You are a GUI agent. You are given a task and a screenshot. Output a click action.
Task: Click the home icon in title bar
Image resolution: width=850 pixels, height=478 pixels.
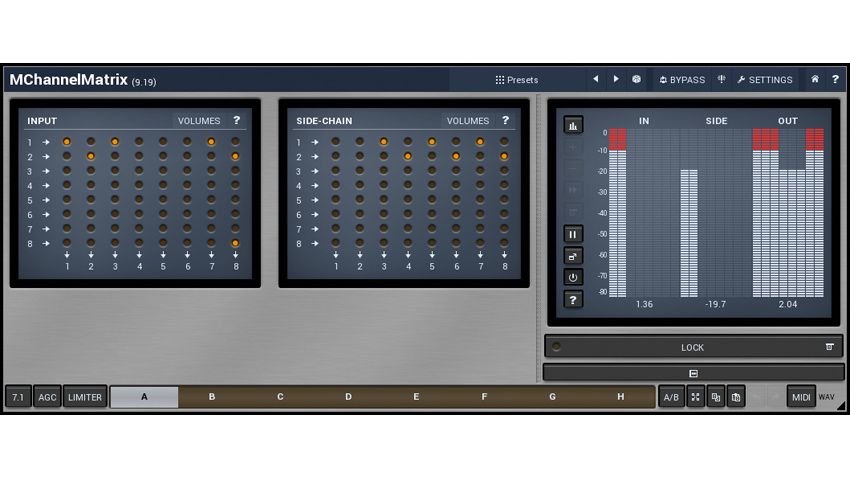(815, 79)
